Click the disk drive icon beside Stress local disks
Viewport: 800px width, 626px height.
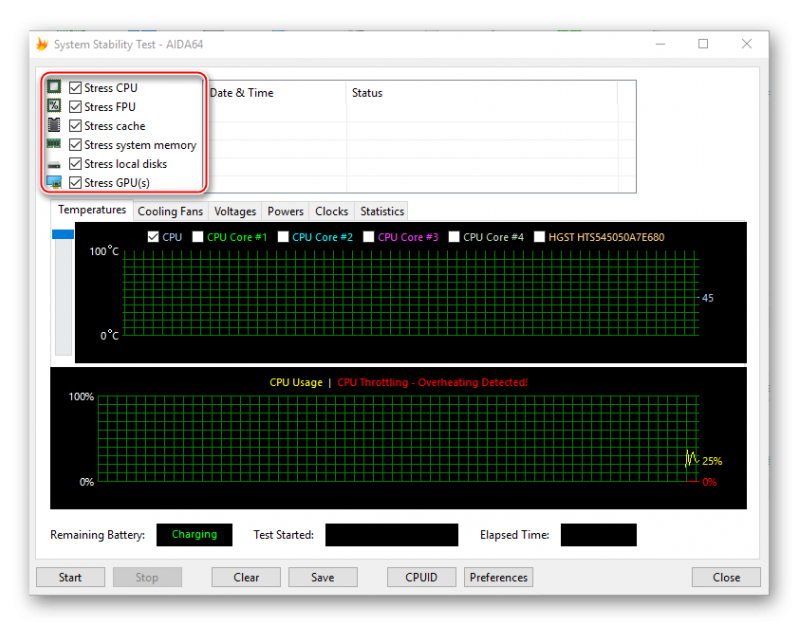pyautogui.click(x=54, y=165)
